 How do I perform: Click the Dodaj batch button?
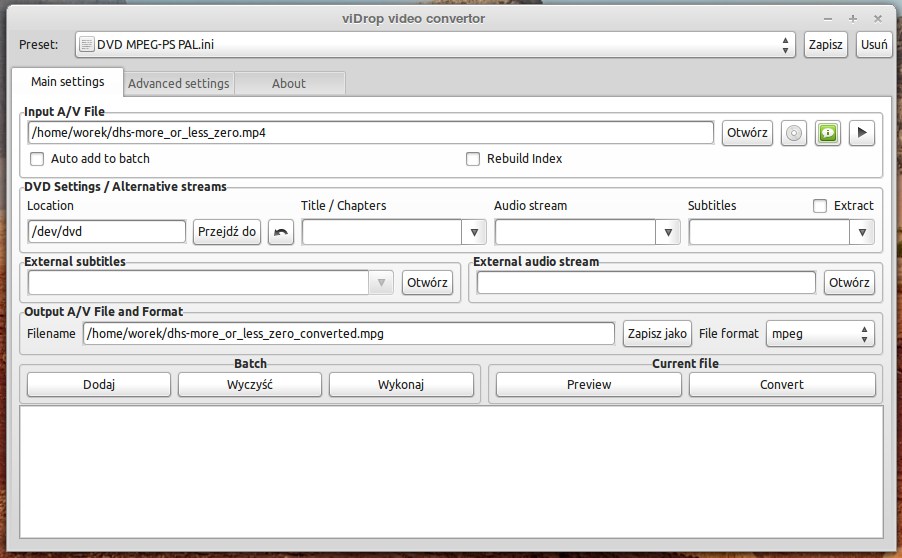pyautogui.click(x=99, y=384)
